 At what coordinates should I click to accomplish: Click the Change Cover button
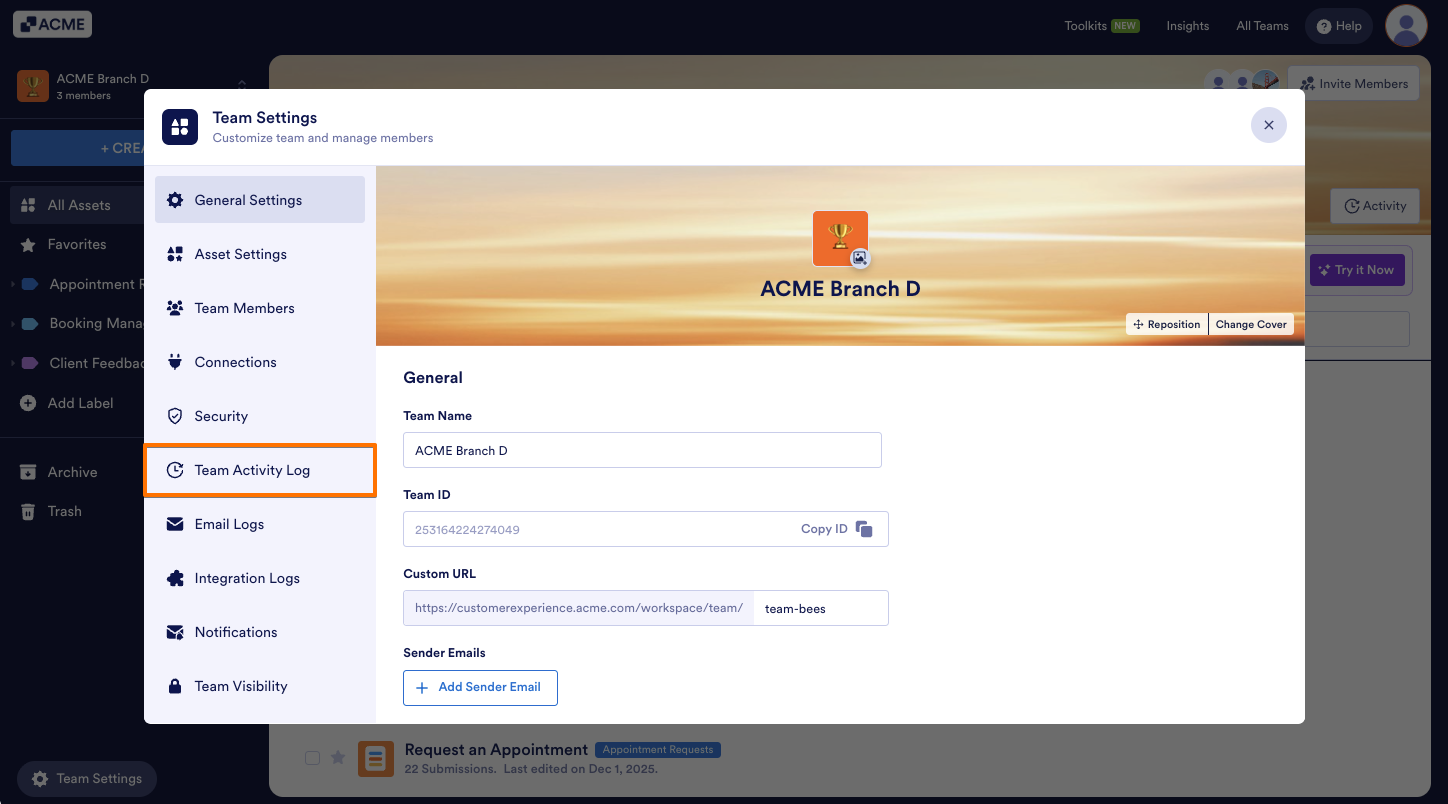click(x=1251, y=324)
